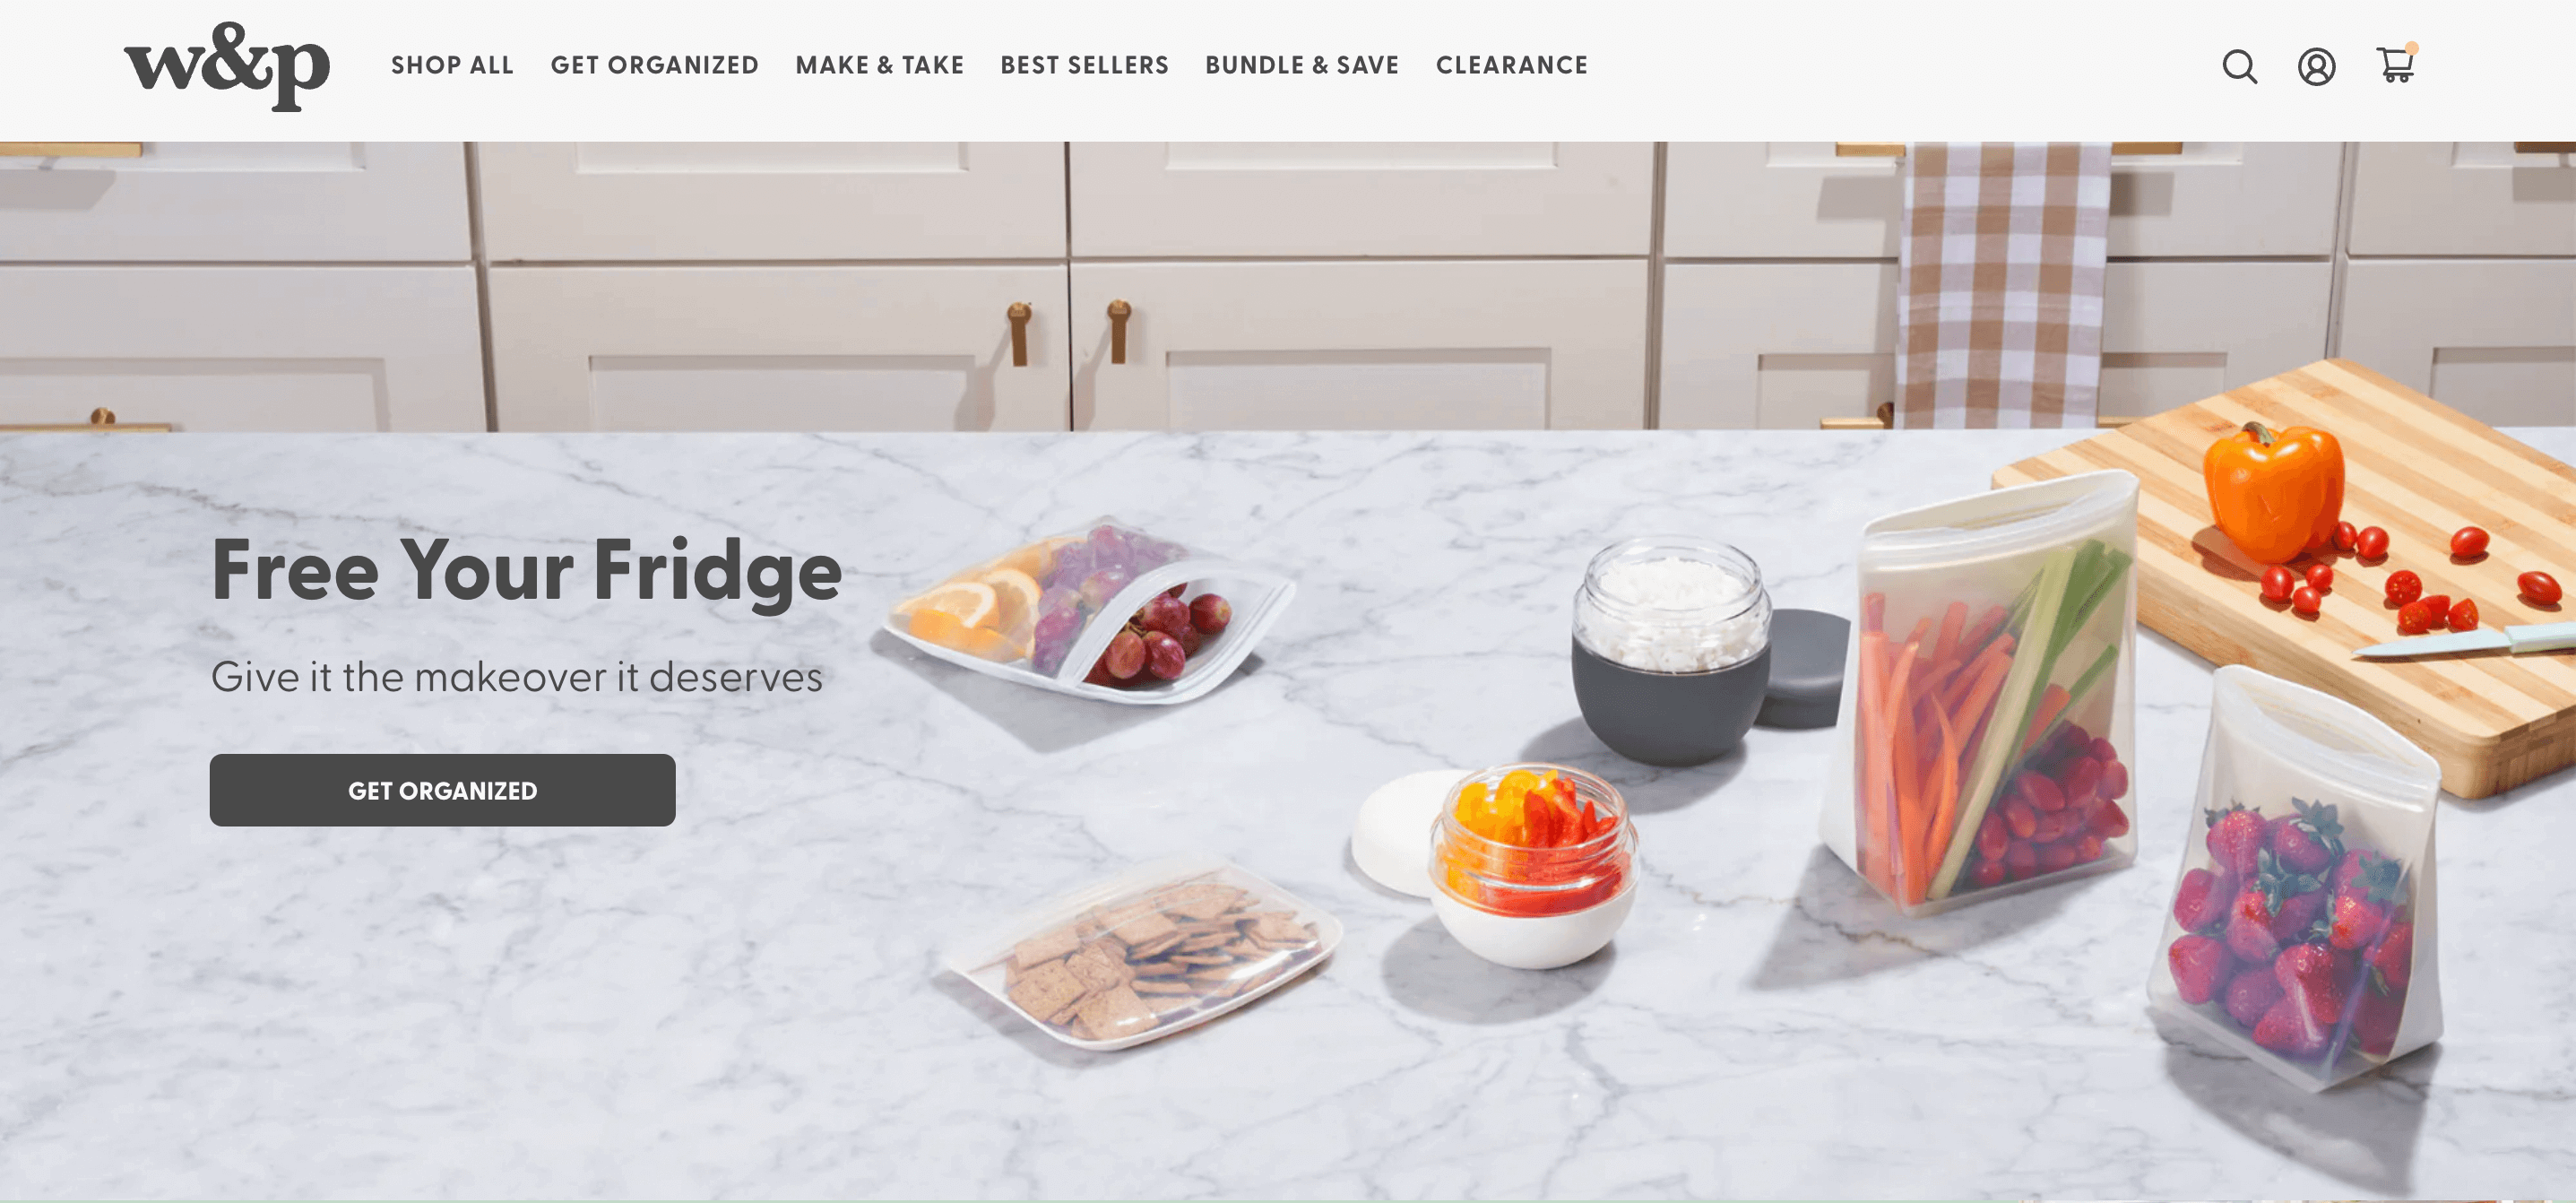Screen dimensions: 2576x1203
Task: Toggle search bar visibility
Action: coord(2239,65)
